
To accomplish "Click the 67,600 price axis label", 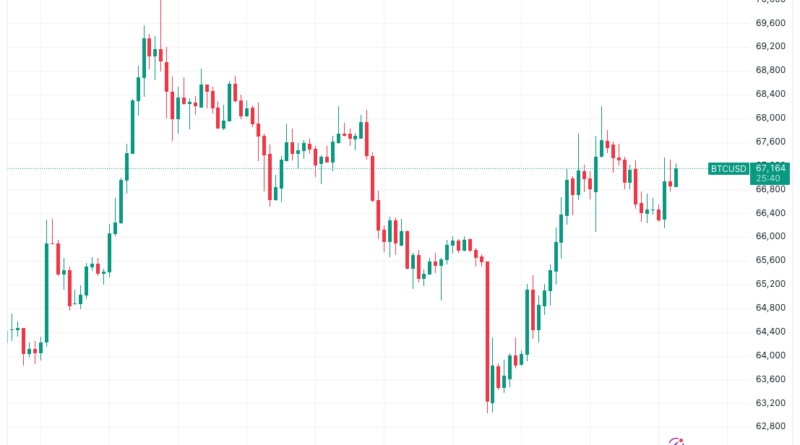I will pos(769,142).
